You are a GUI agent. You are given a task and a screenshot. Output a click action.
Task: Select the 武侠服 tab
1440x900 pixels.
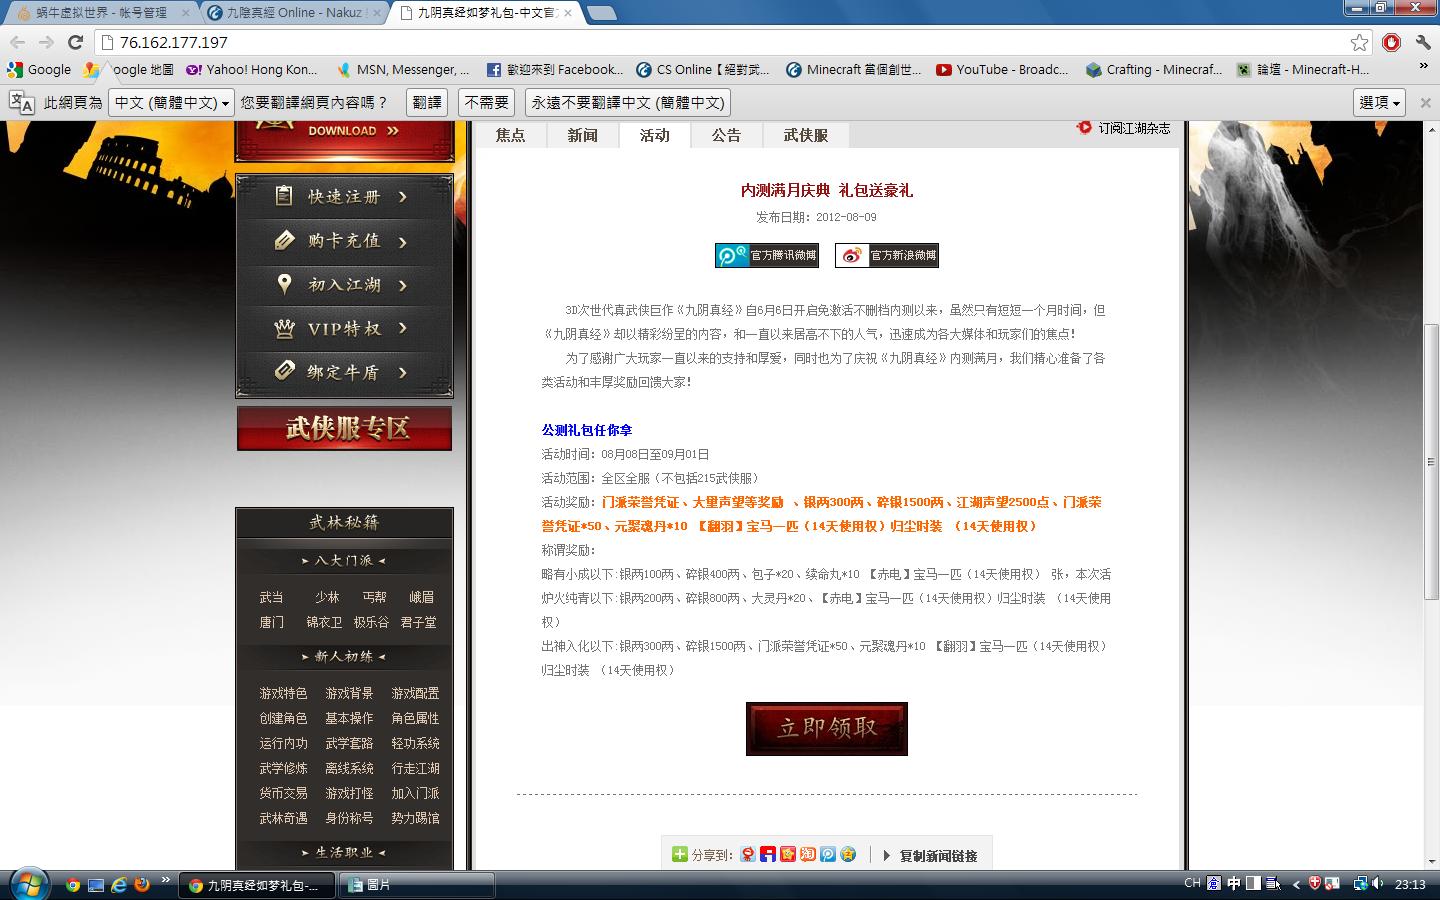[805, 135]
